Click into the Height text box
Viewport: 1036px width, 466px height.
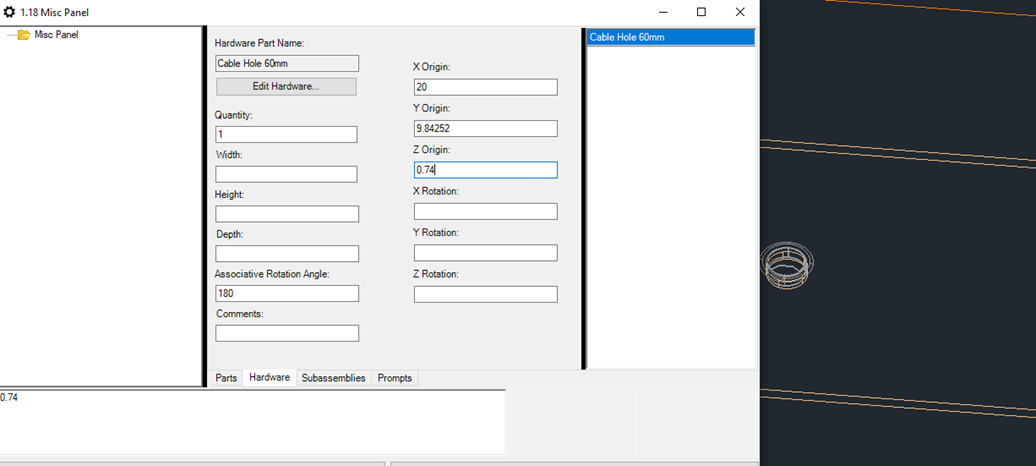[x=286, y=214]
